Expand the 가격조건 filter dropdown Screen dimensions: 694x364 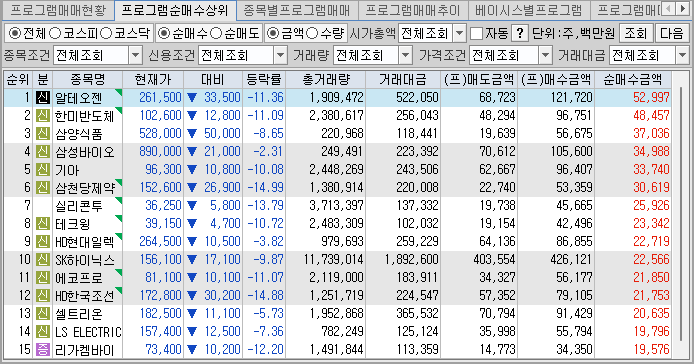pyautogui.click(x=545, y=55)
